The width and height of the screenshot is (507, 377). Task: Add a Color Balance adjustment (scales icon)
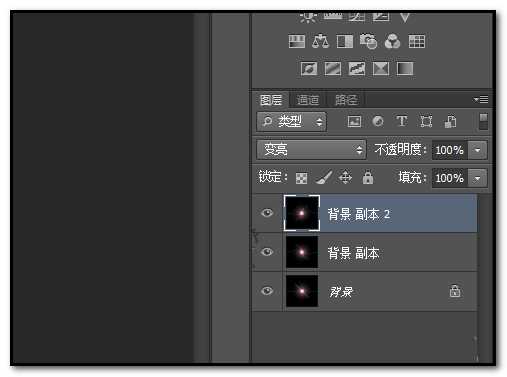click(320, 42)
